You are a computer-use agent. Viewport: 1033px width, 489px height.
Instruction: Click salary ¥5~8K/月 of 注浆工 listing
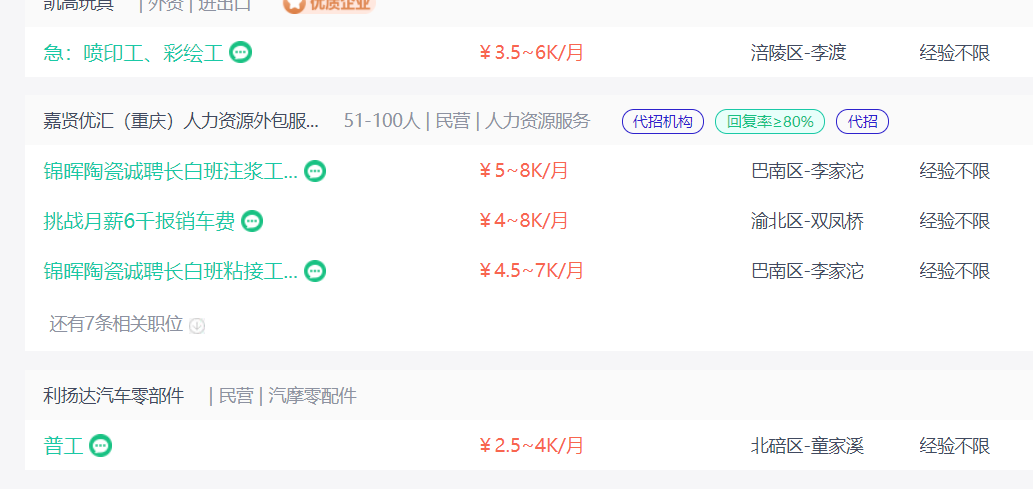tap(524, 171)
